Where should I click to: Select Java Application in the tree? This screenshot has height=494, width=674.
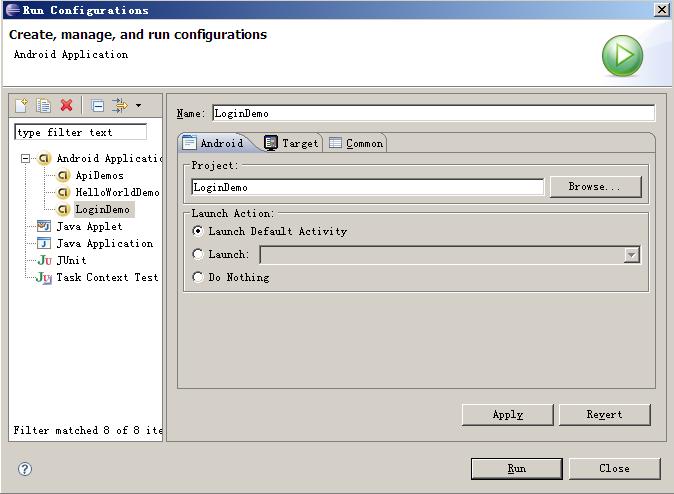pos(105,243)
